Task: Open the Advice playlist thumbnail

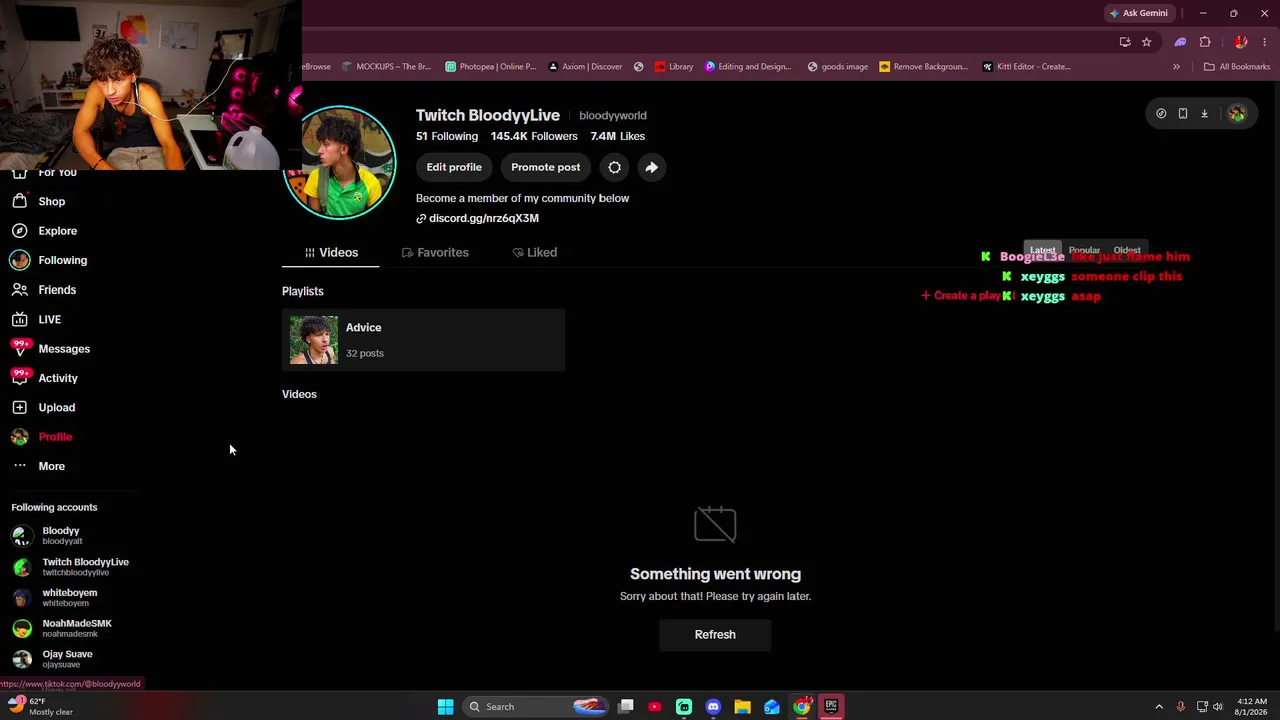Action: (314, 340)
